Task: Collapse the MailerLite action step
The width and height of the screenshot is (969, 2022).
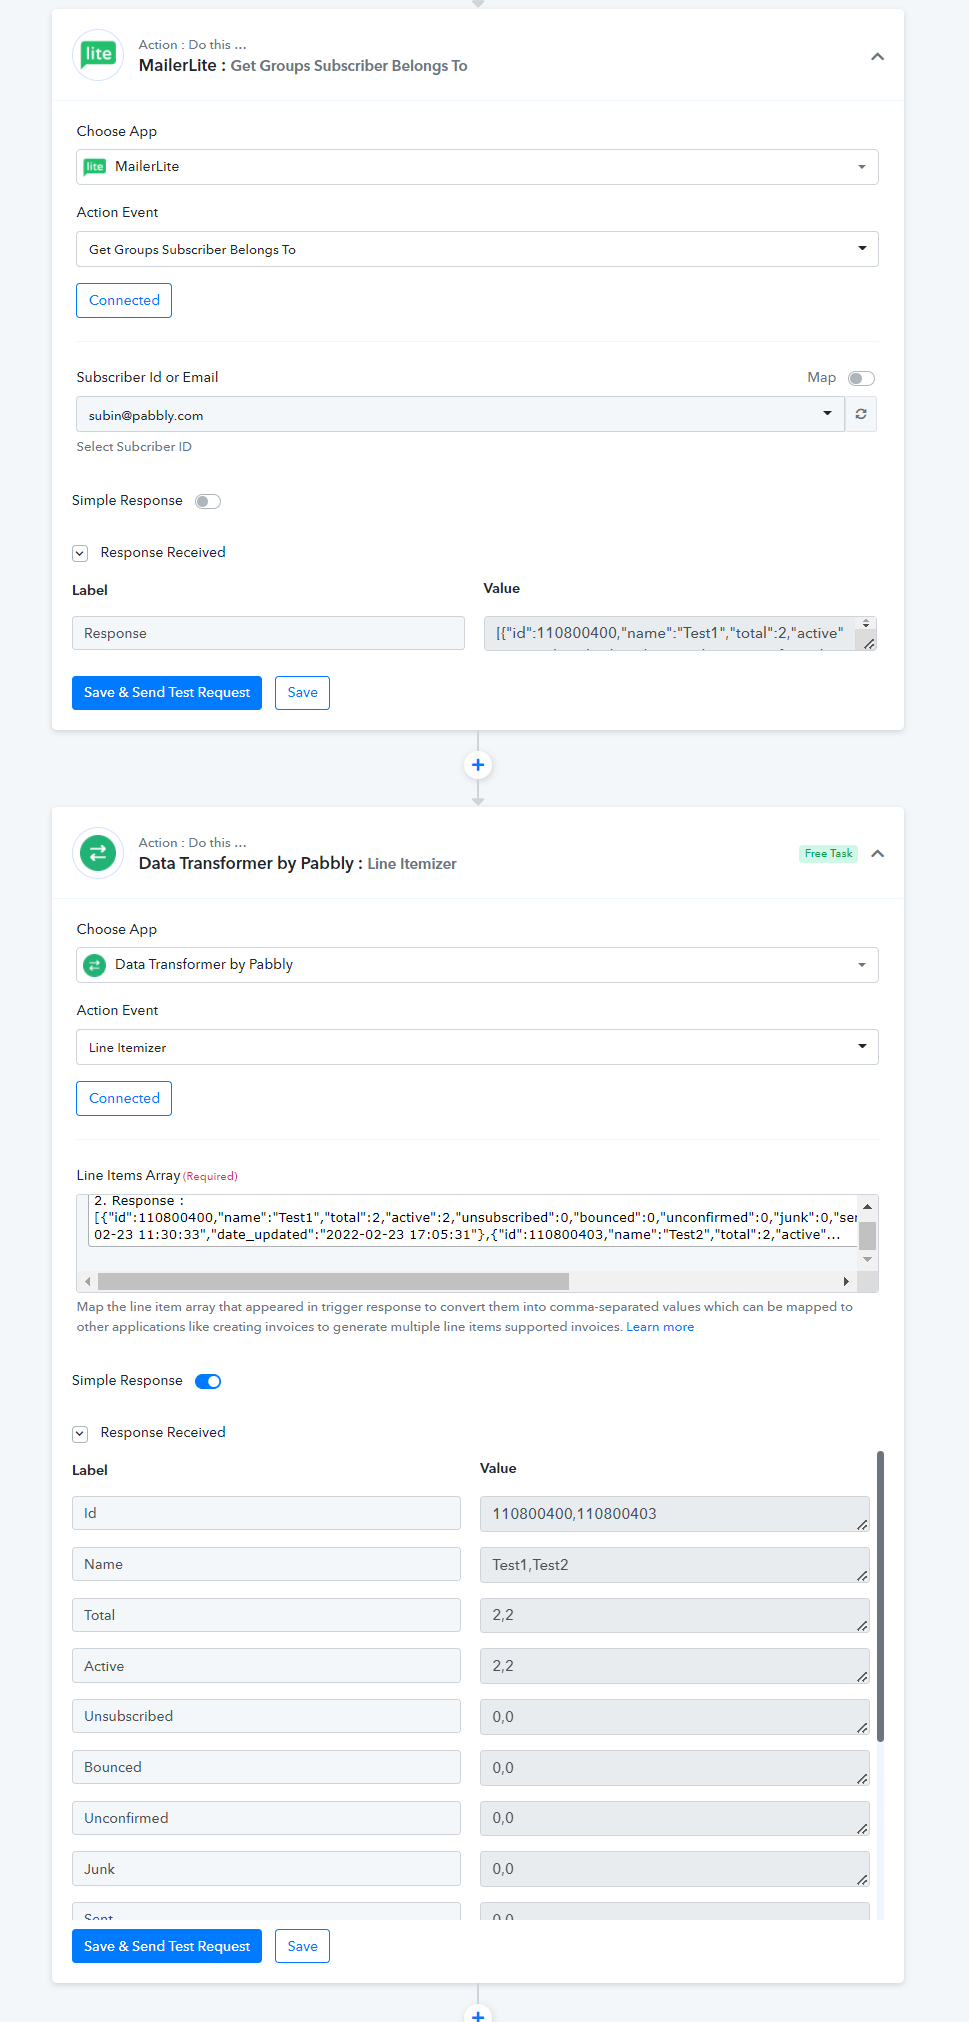Action: (877, 56)
